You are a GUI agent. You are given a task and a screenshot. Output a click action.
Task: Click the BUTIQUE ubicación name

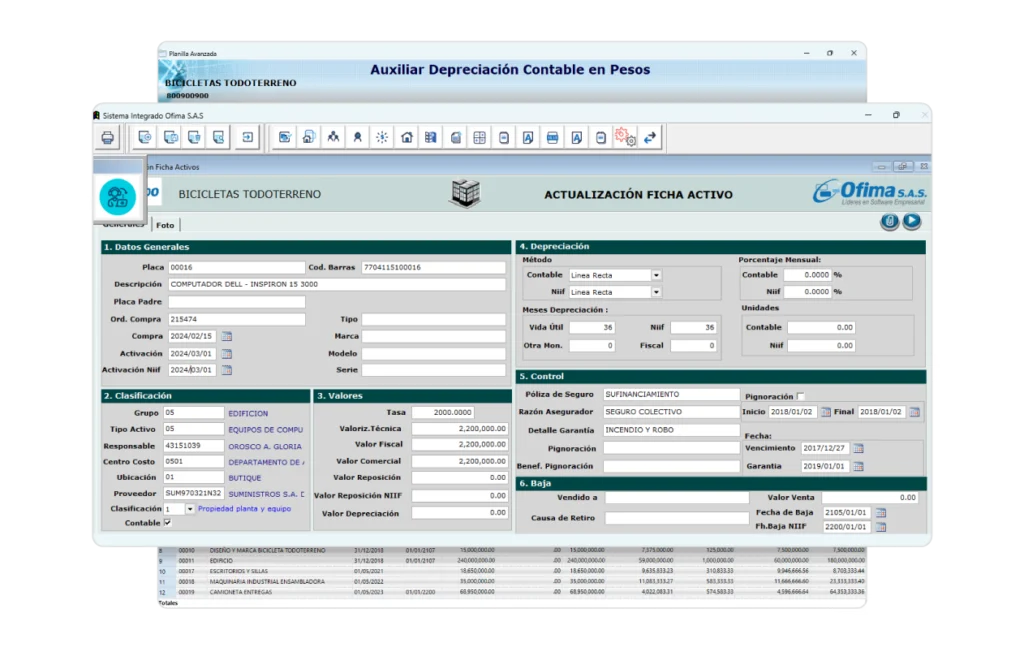click(245, 478)
